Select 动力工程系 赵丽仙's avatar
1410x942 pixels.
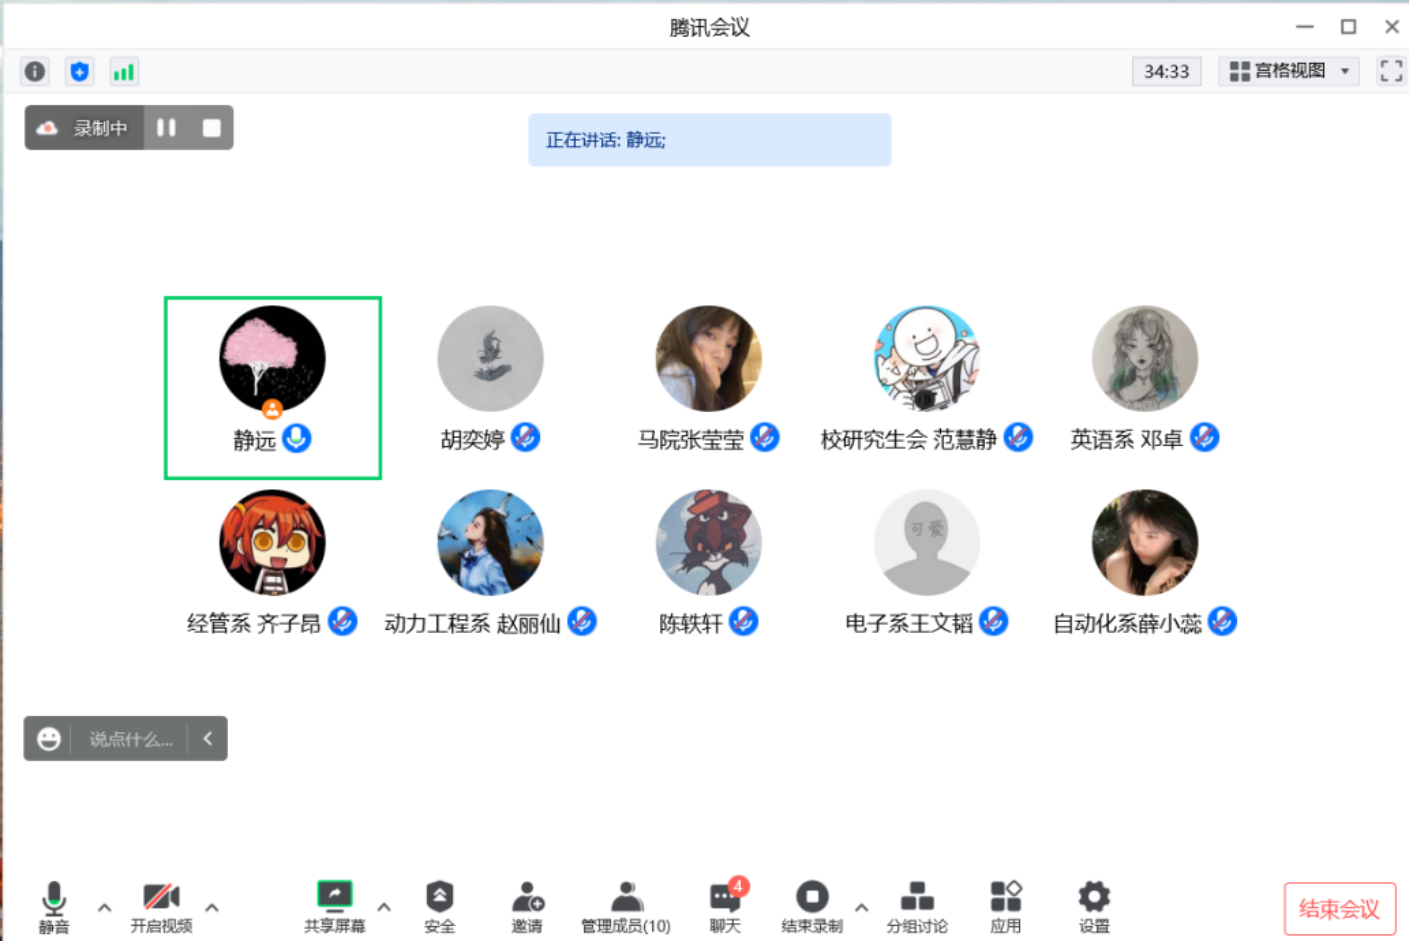[x=490, y=543]
